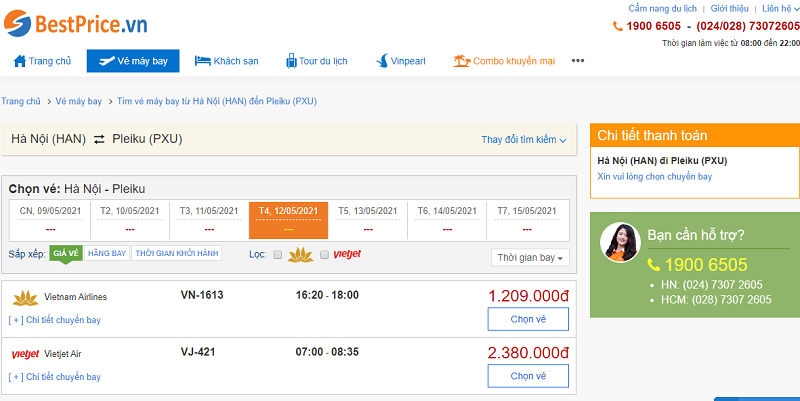Screen dimensions: 800x401
Task: Click flight number VN-1613
Action: pos(202,295)
